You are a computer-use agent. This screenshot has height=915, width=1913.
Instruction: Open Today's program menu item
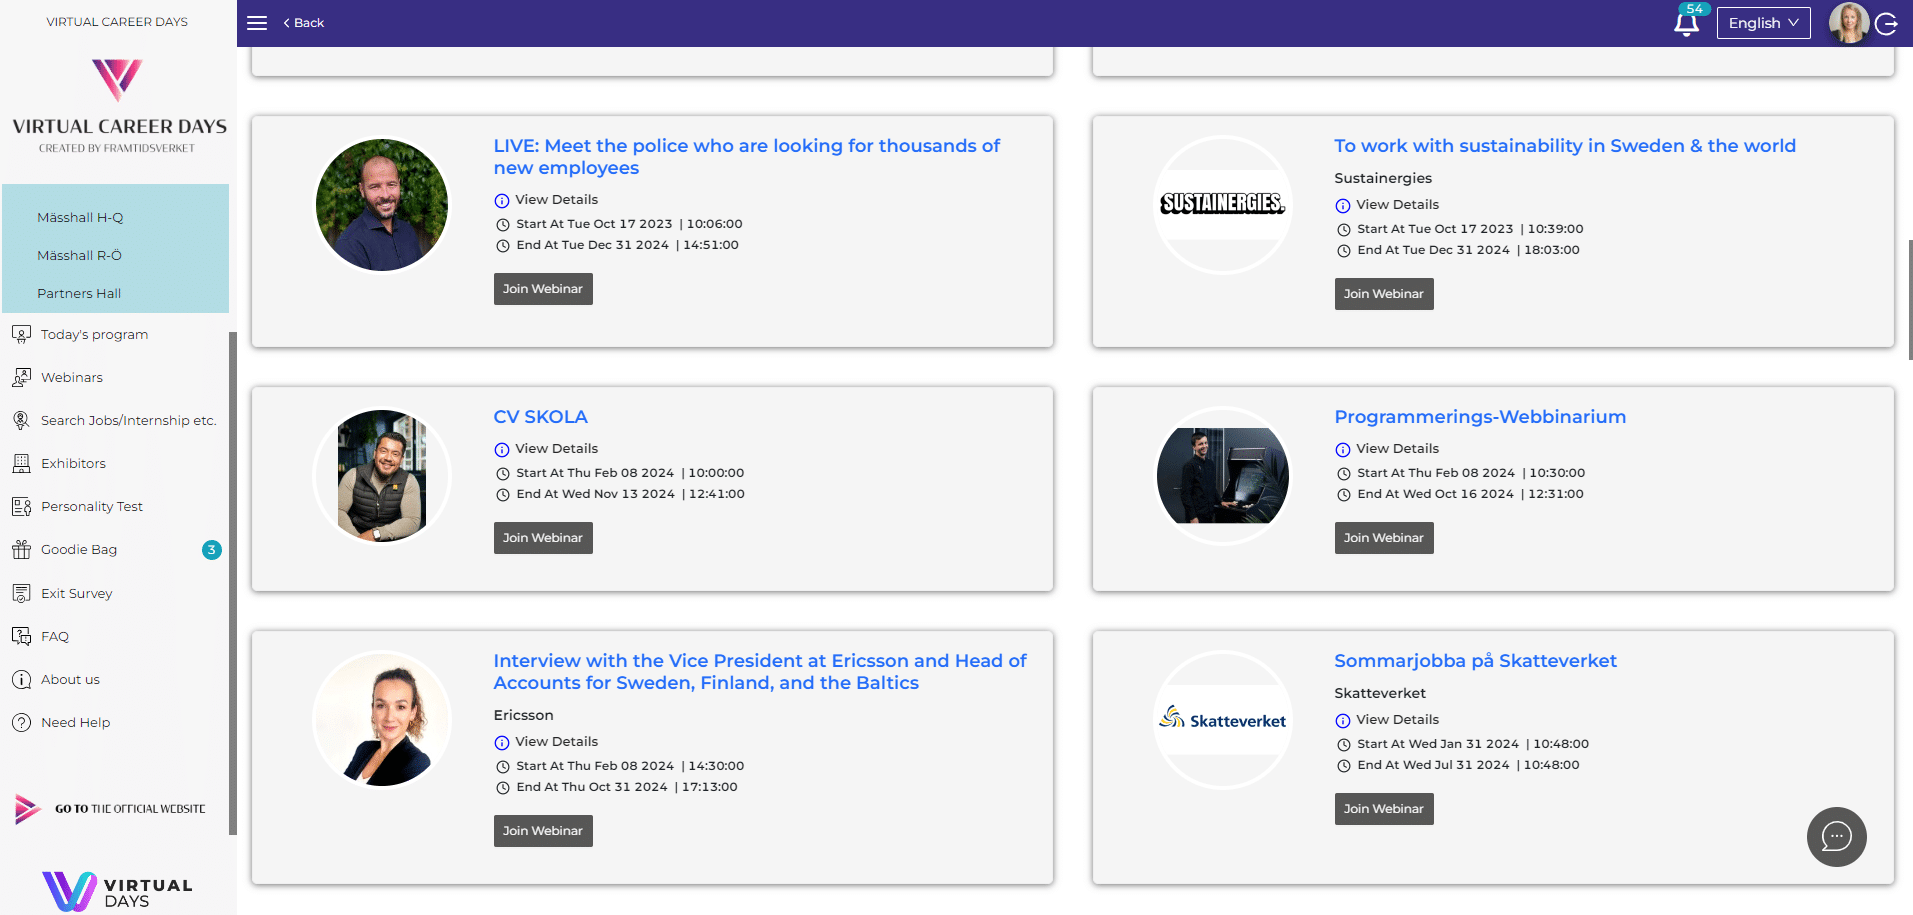pyautogui.click(x=94, y=334)
